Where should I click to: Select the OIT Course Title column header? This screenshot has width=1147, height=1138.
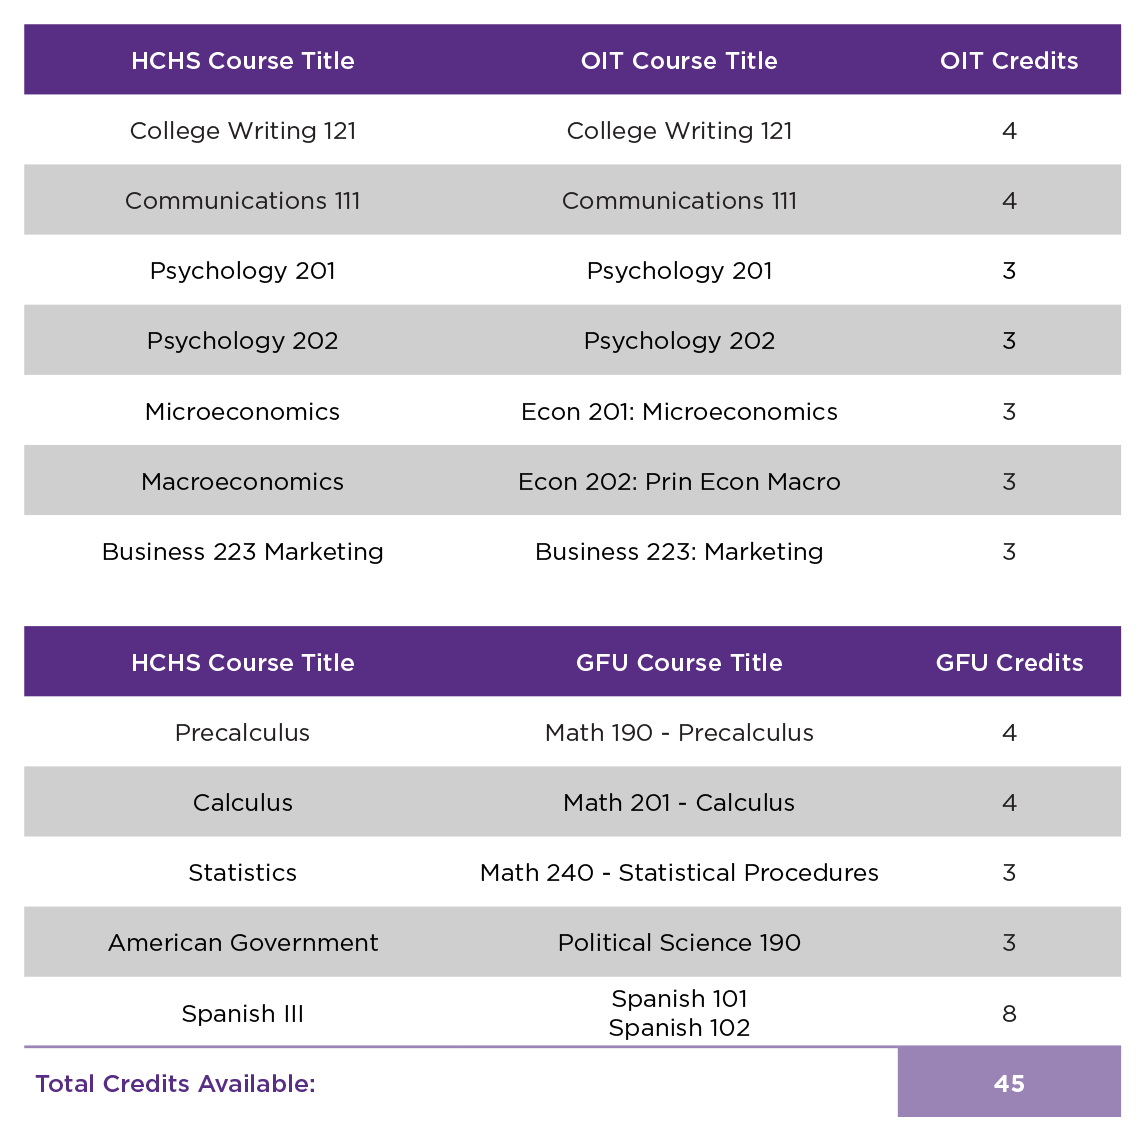(679, 60)
